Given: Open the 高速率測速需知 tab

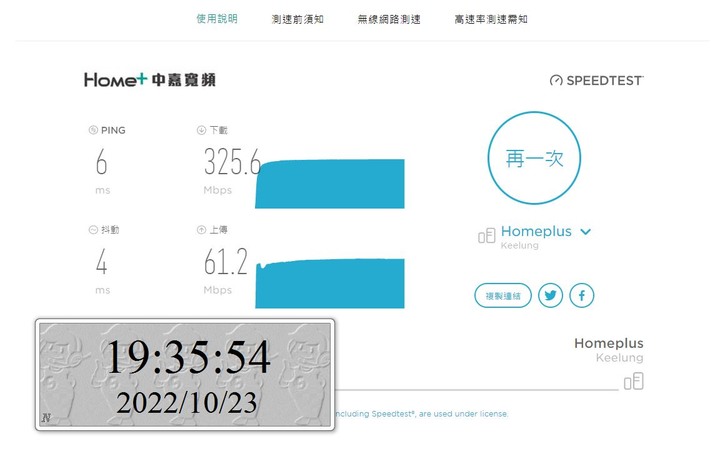Looking at the screenshot, I should 491,19.
